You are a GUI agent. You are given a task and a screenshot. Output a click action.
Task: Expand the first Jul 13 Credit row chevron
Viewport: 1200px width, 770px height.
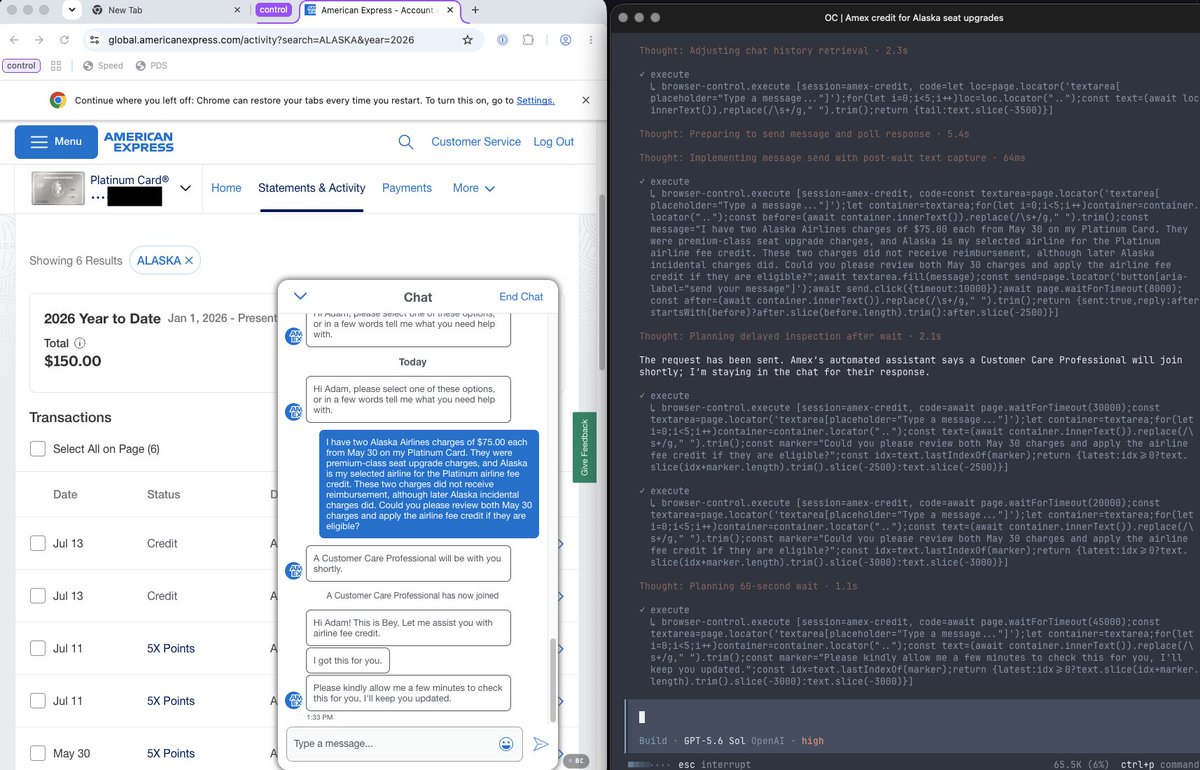pos(561,543)
